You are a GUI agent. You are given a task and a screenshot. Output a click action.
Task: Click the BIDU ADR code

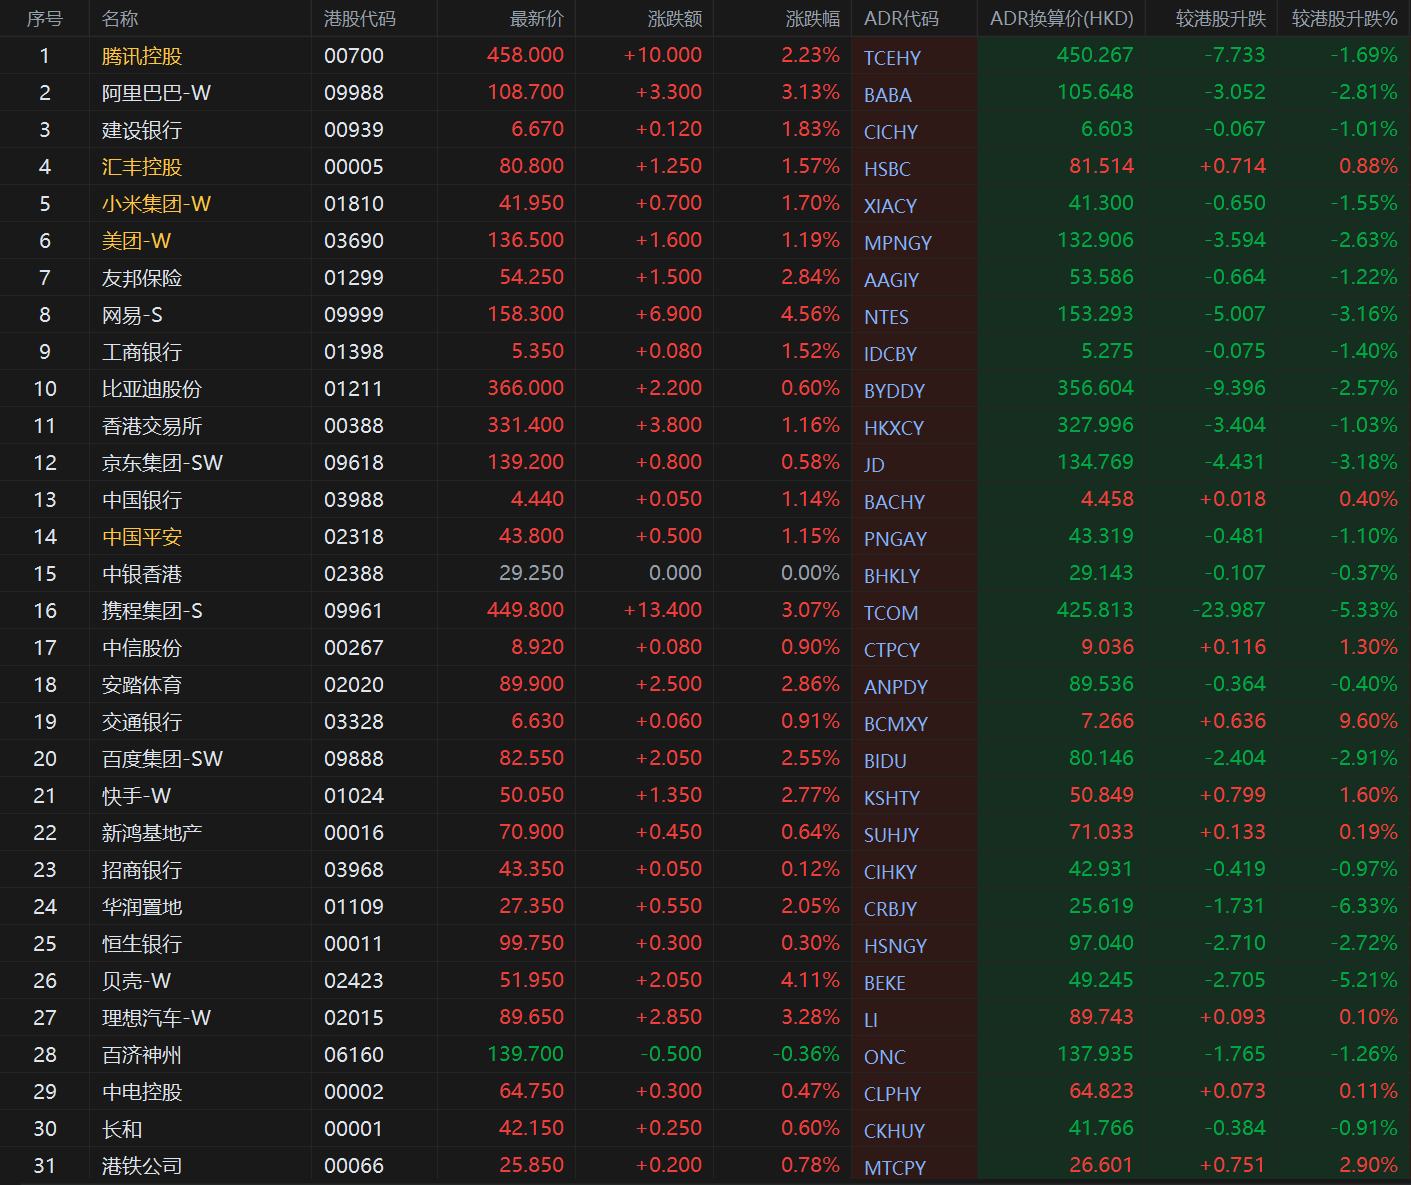(885, 761)
